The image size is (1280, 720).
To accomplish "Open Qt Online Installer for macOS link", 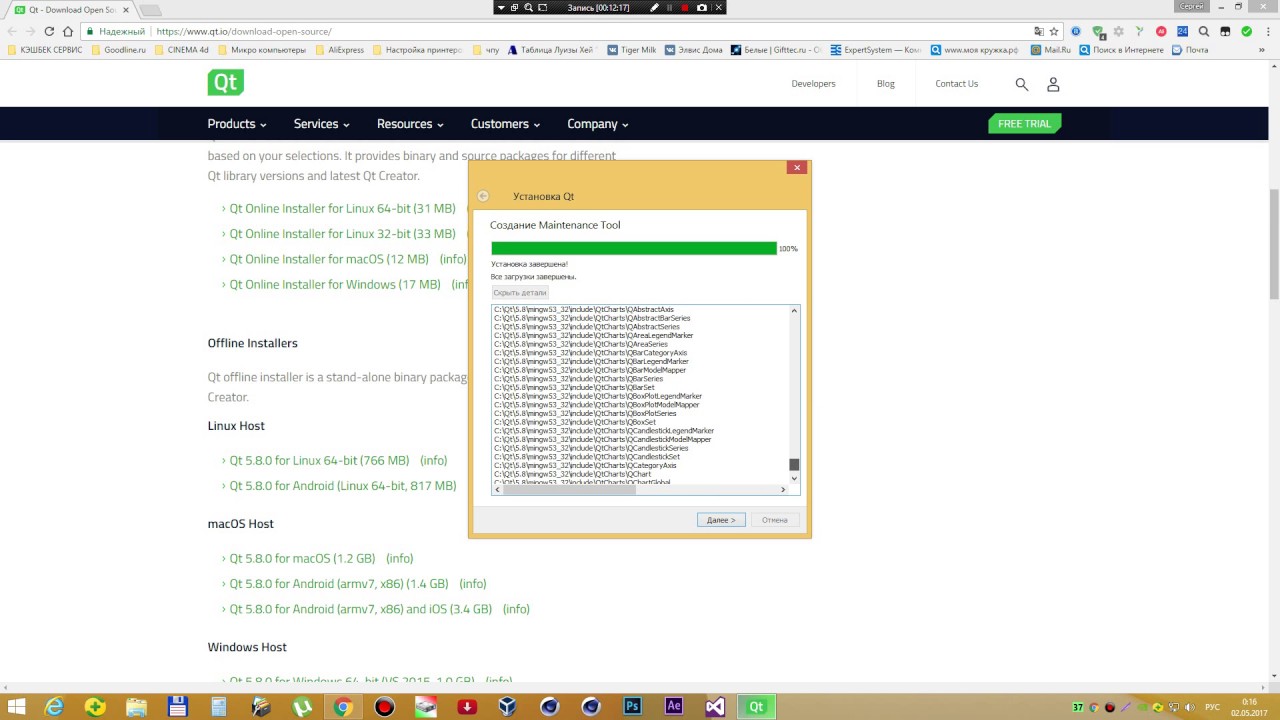I will 329,259.
